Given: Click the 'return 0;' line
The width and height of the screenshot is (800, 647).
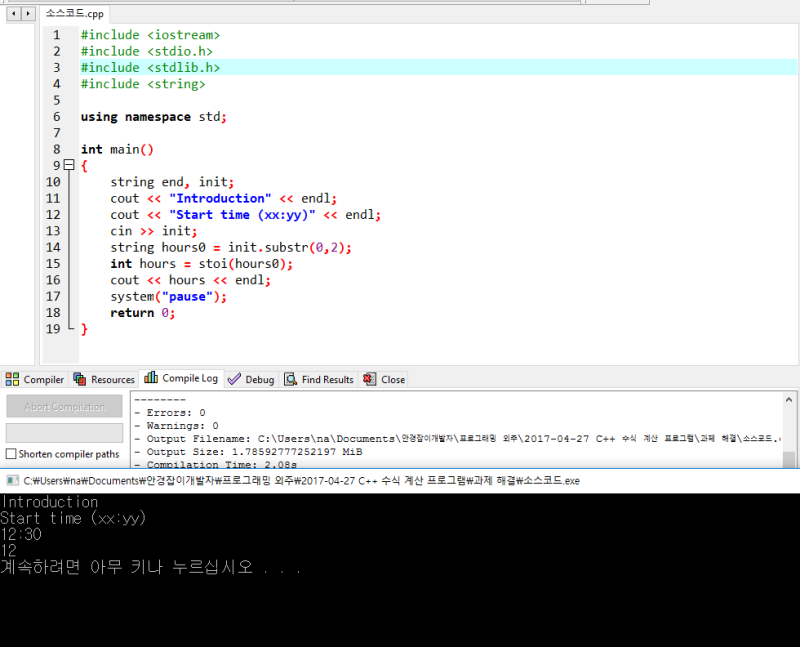Looking at the screenshot, I should click(x=143, y=313).
